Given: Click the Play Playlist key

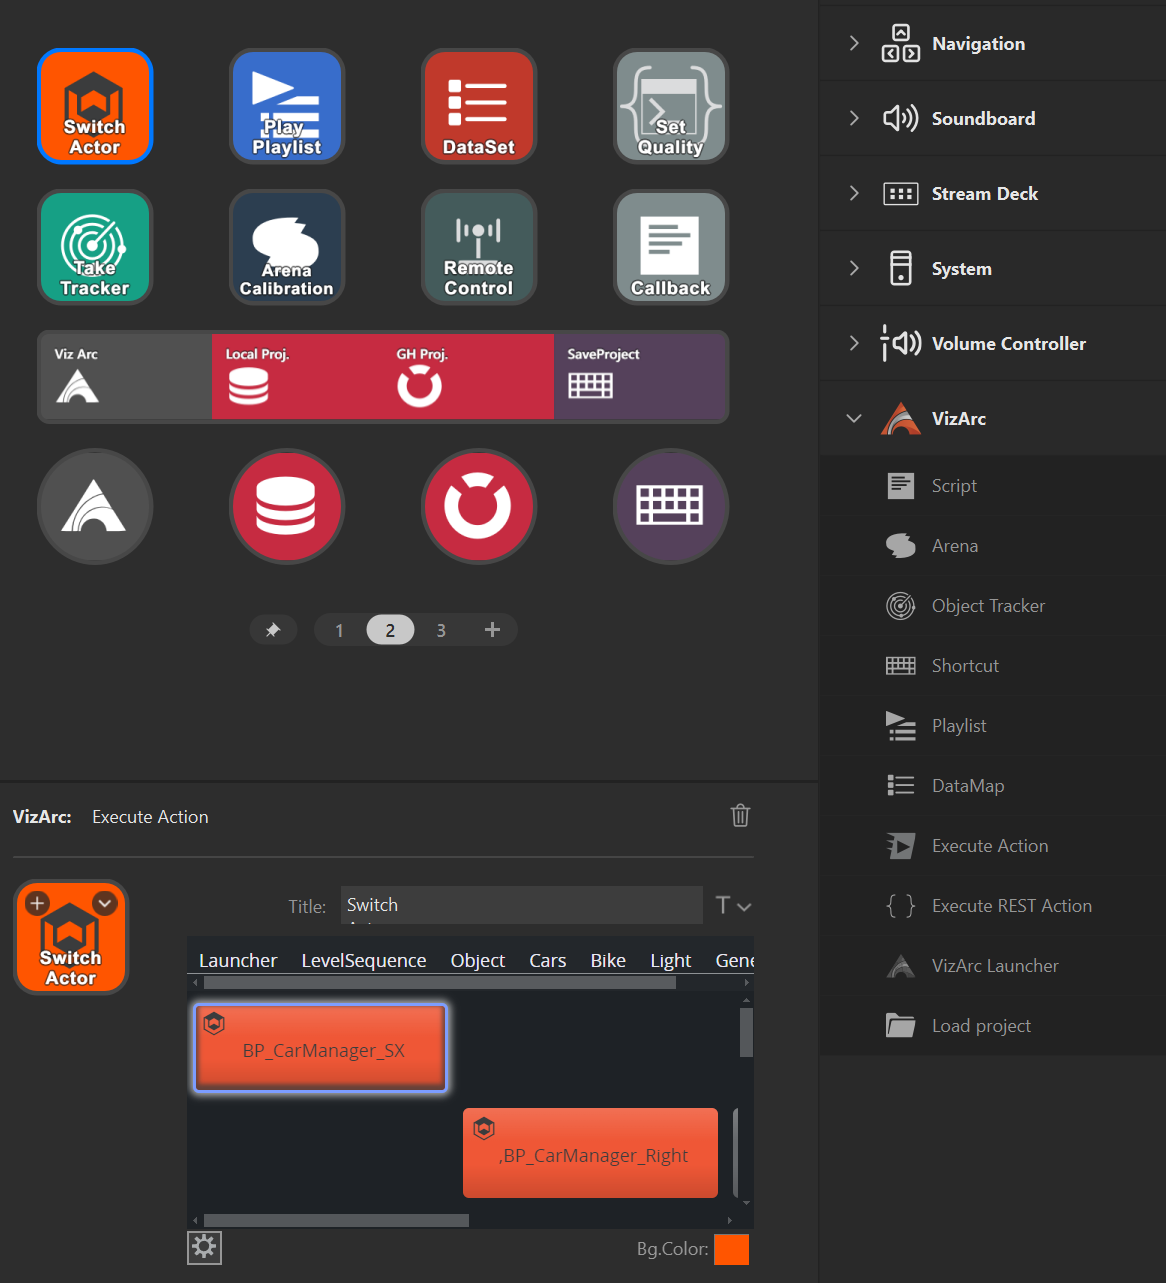Looking at the screenshot, I should (x=287, y=106).
